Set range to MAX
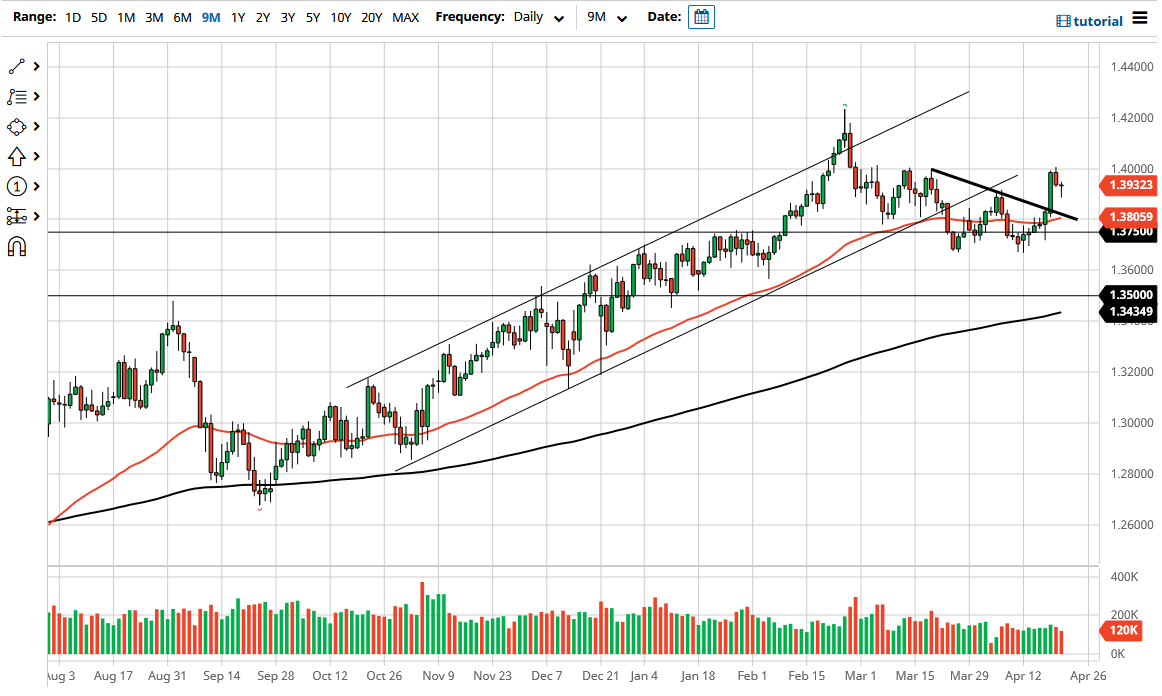1162x696 pixels. click(405, 17)
